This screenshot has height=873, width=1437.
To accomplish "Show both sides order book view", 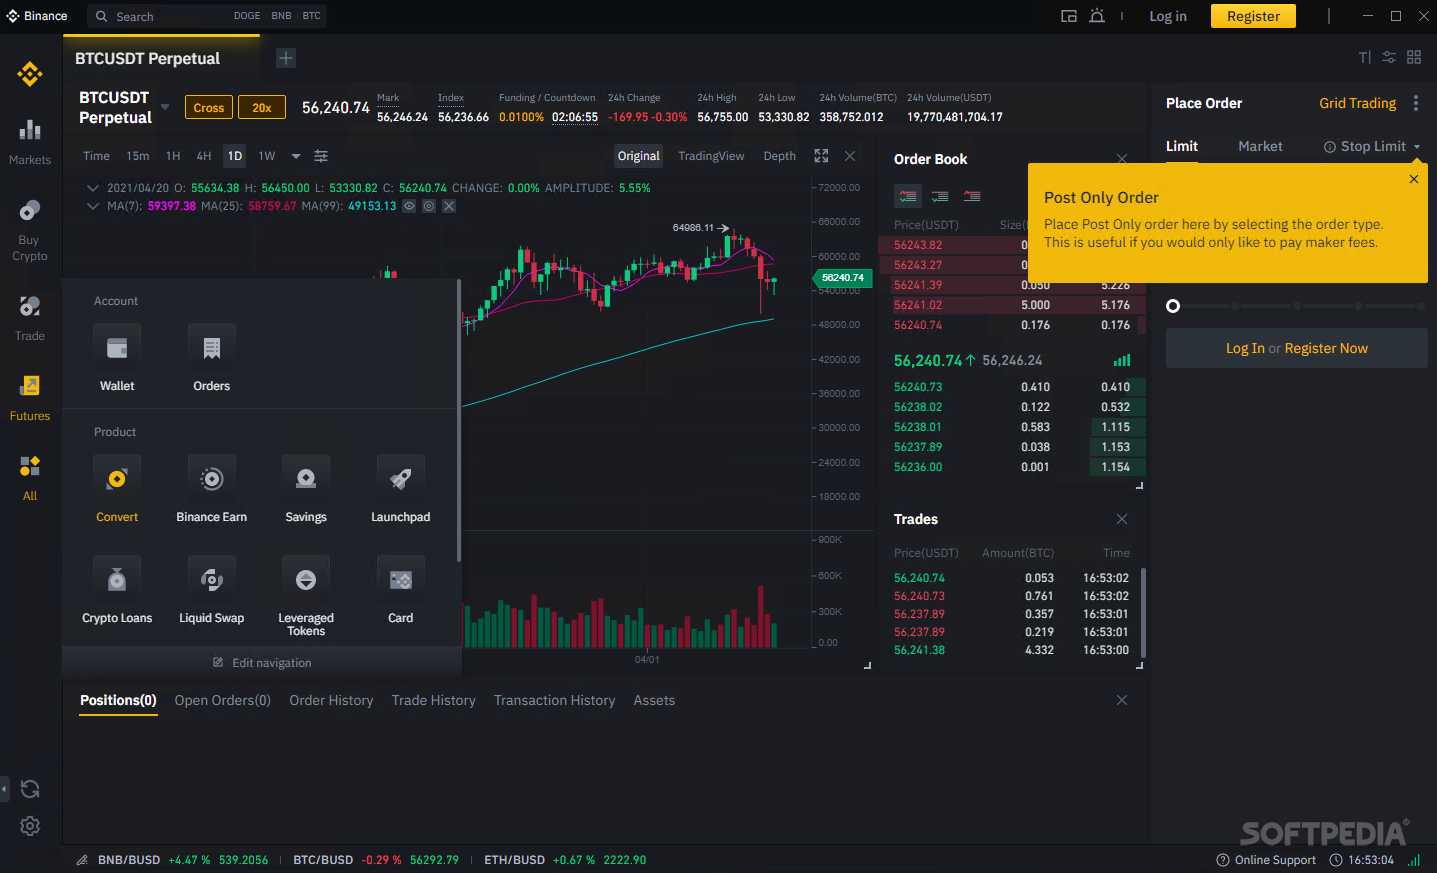I will [908, 196].
